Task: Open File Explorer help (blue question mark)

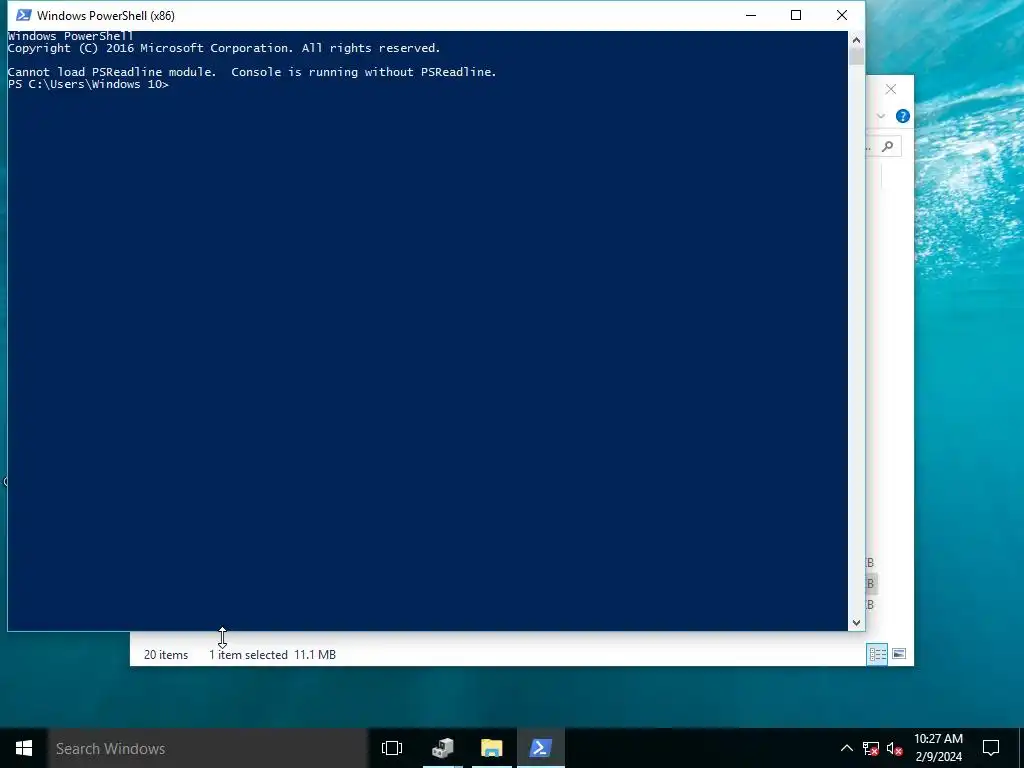Action: coord(903,116)
